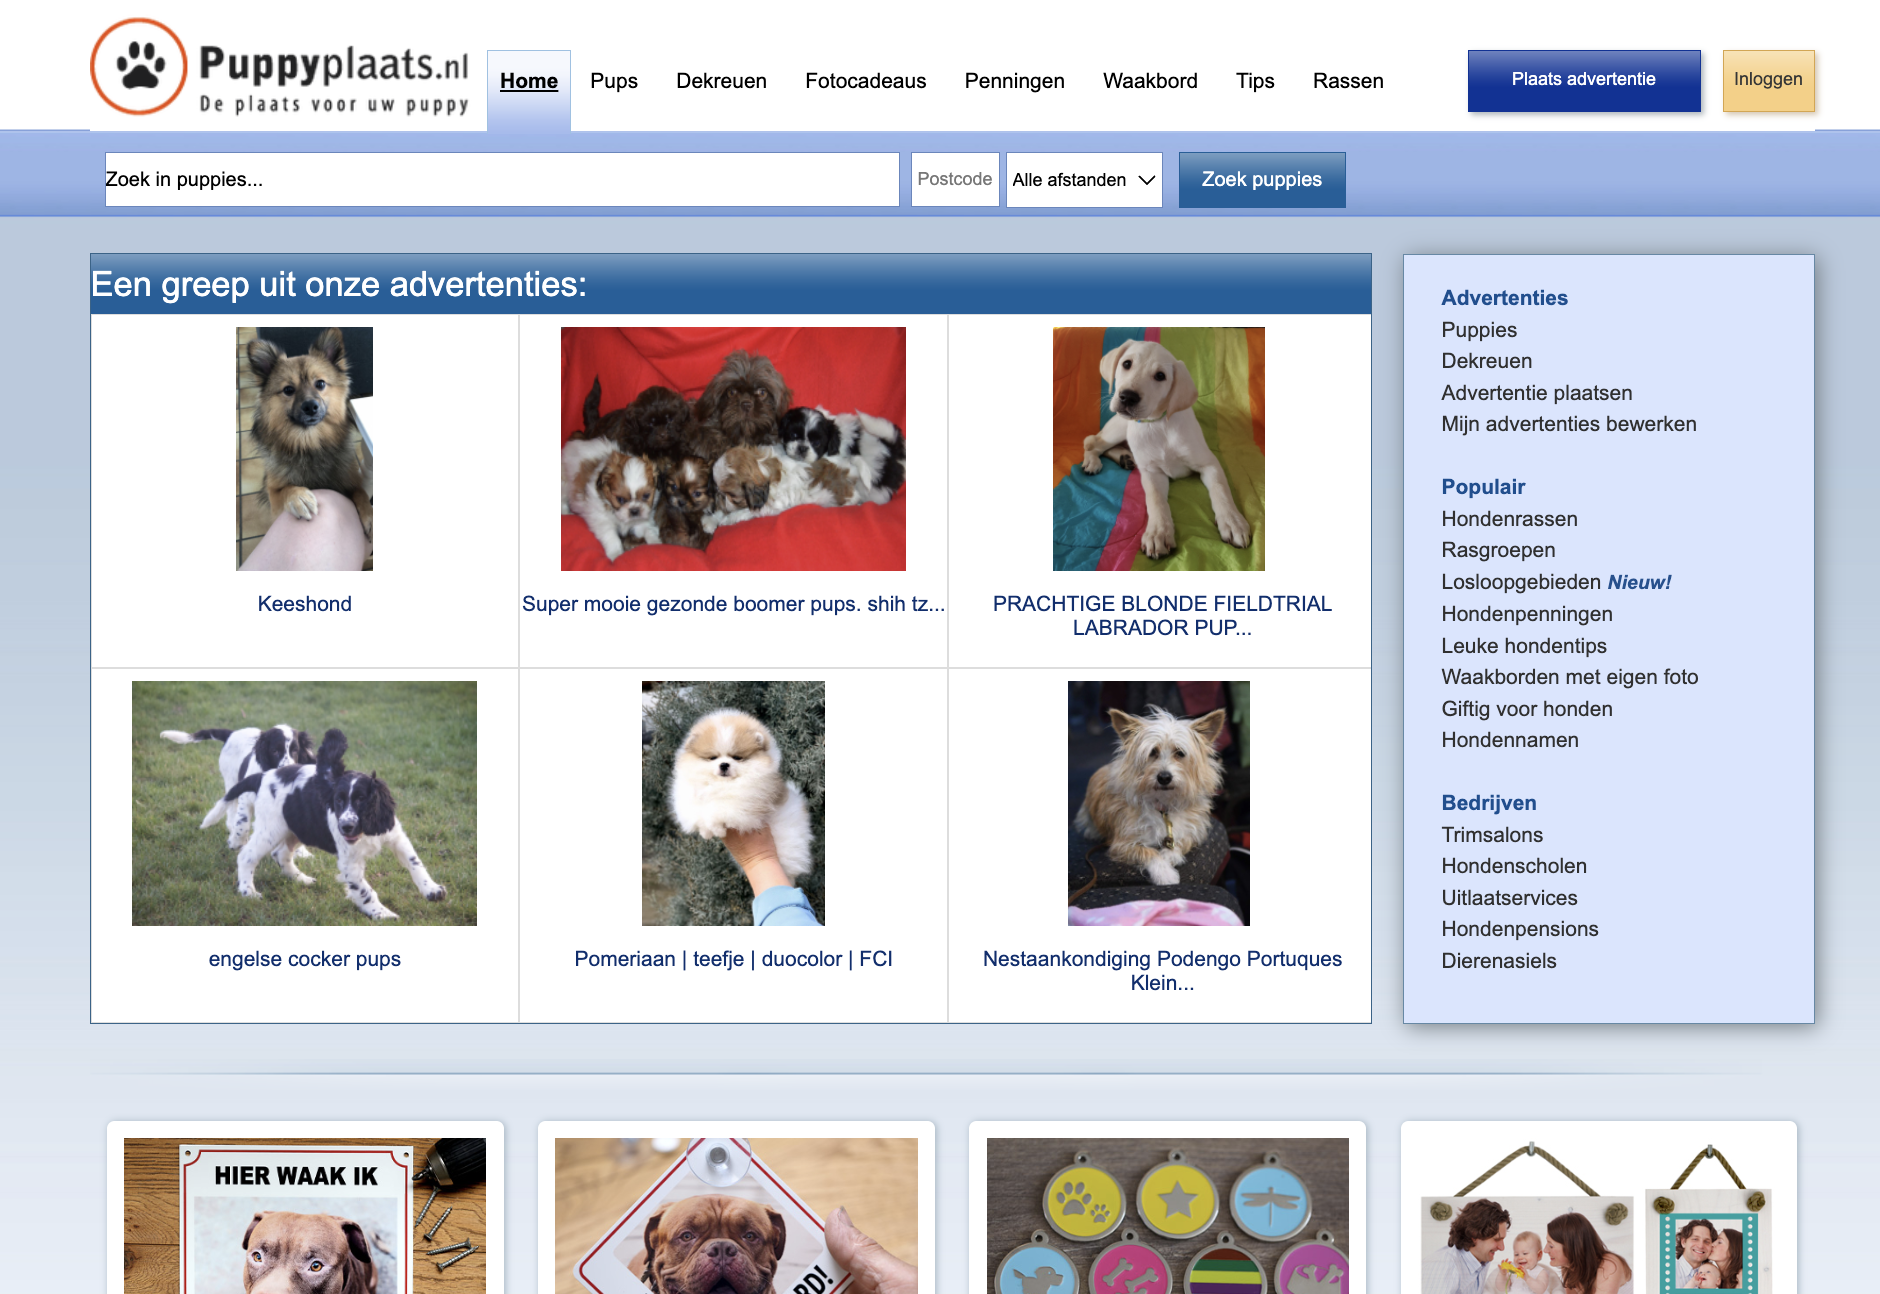Open the Penningen navigation item

pos(1014,81)
